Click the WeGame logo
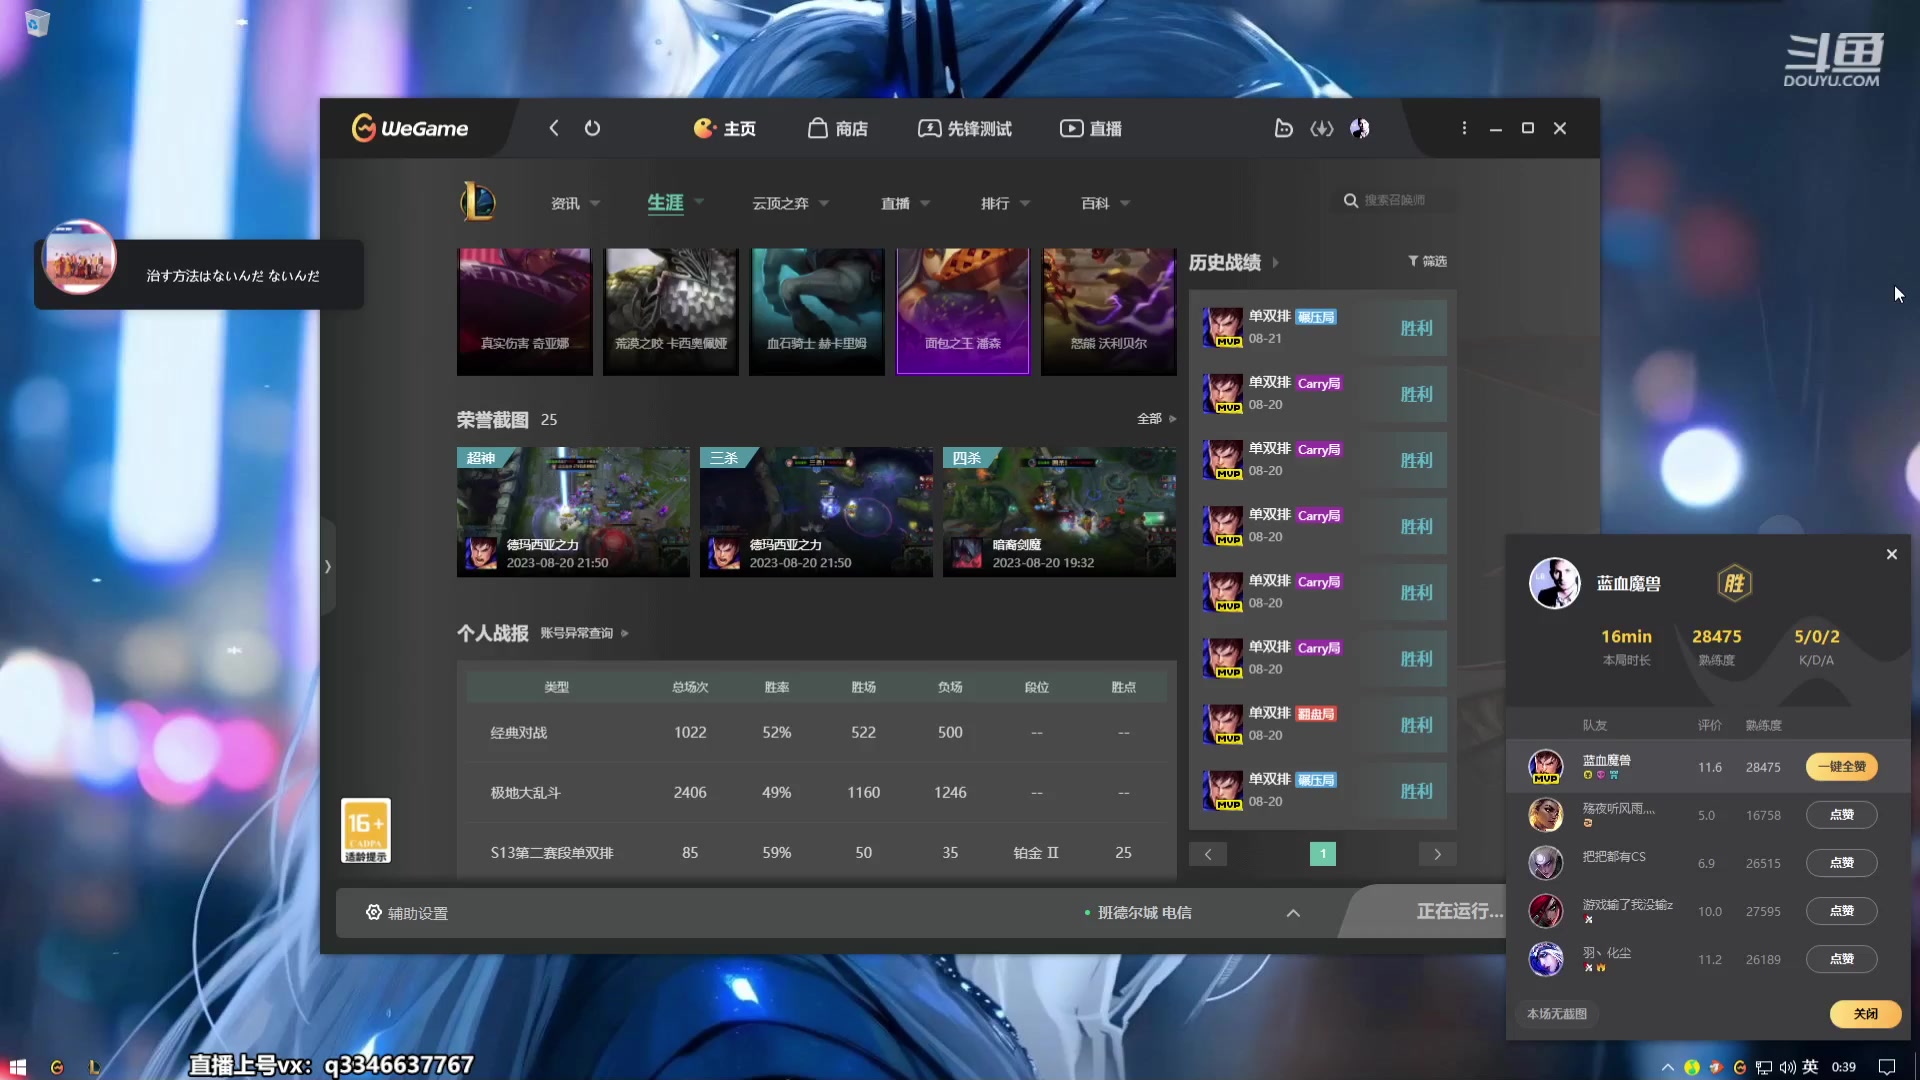This screenshot has width=1920, height=1080. (410, 128)
